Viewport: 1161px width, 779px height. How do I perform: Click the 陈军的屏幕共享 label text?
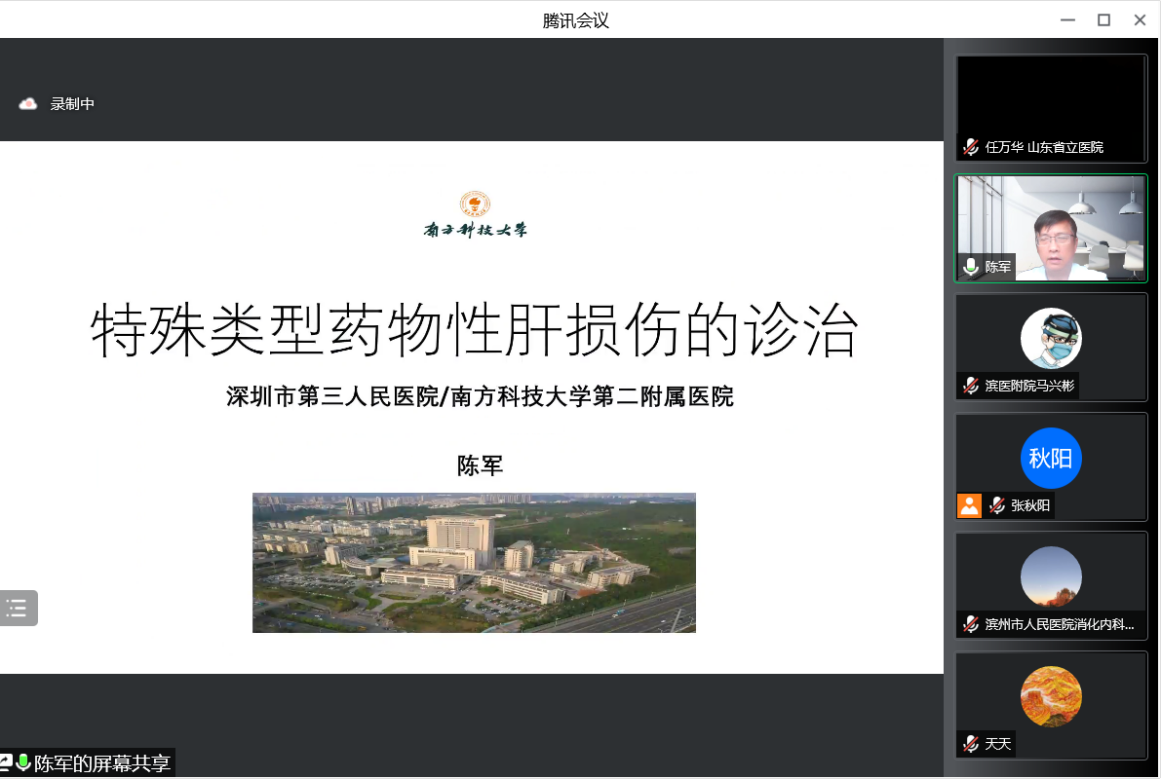[102, 764]
